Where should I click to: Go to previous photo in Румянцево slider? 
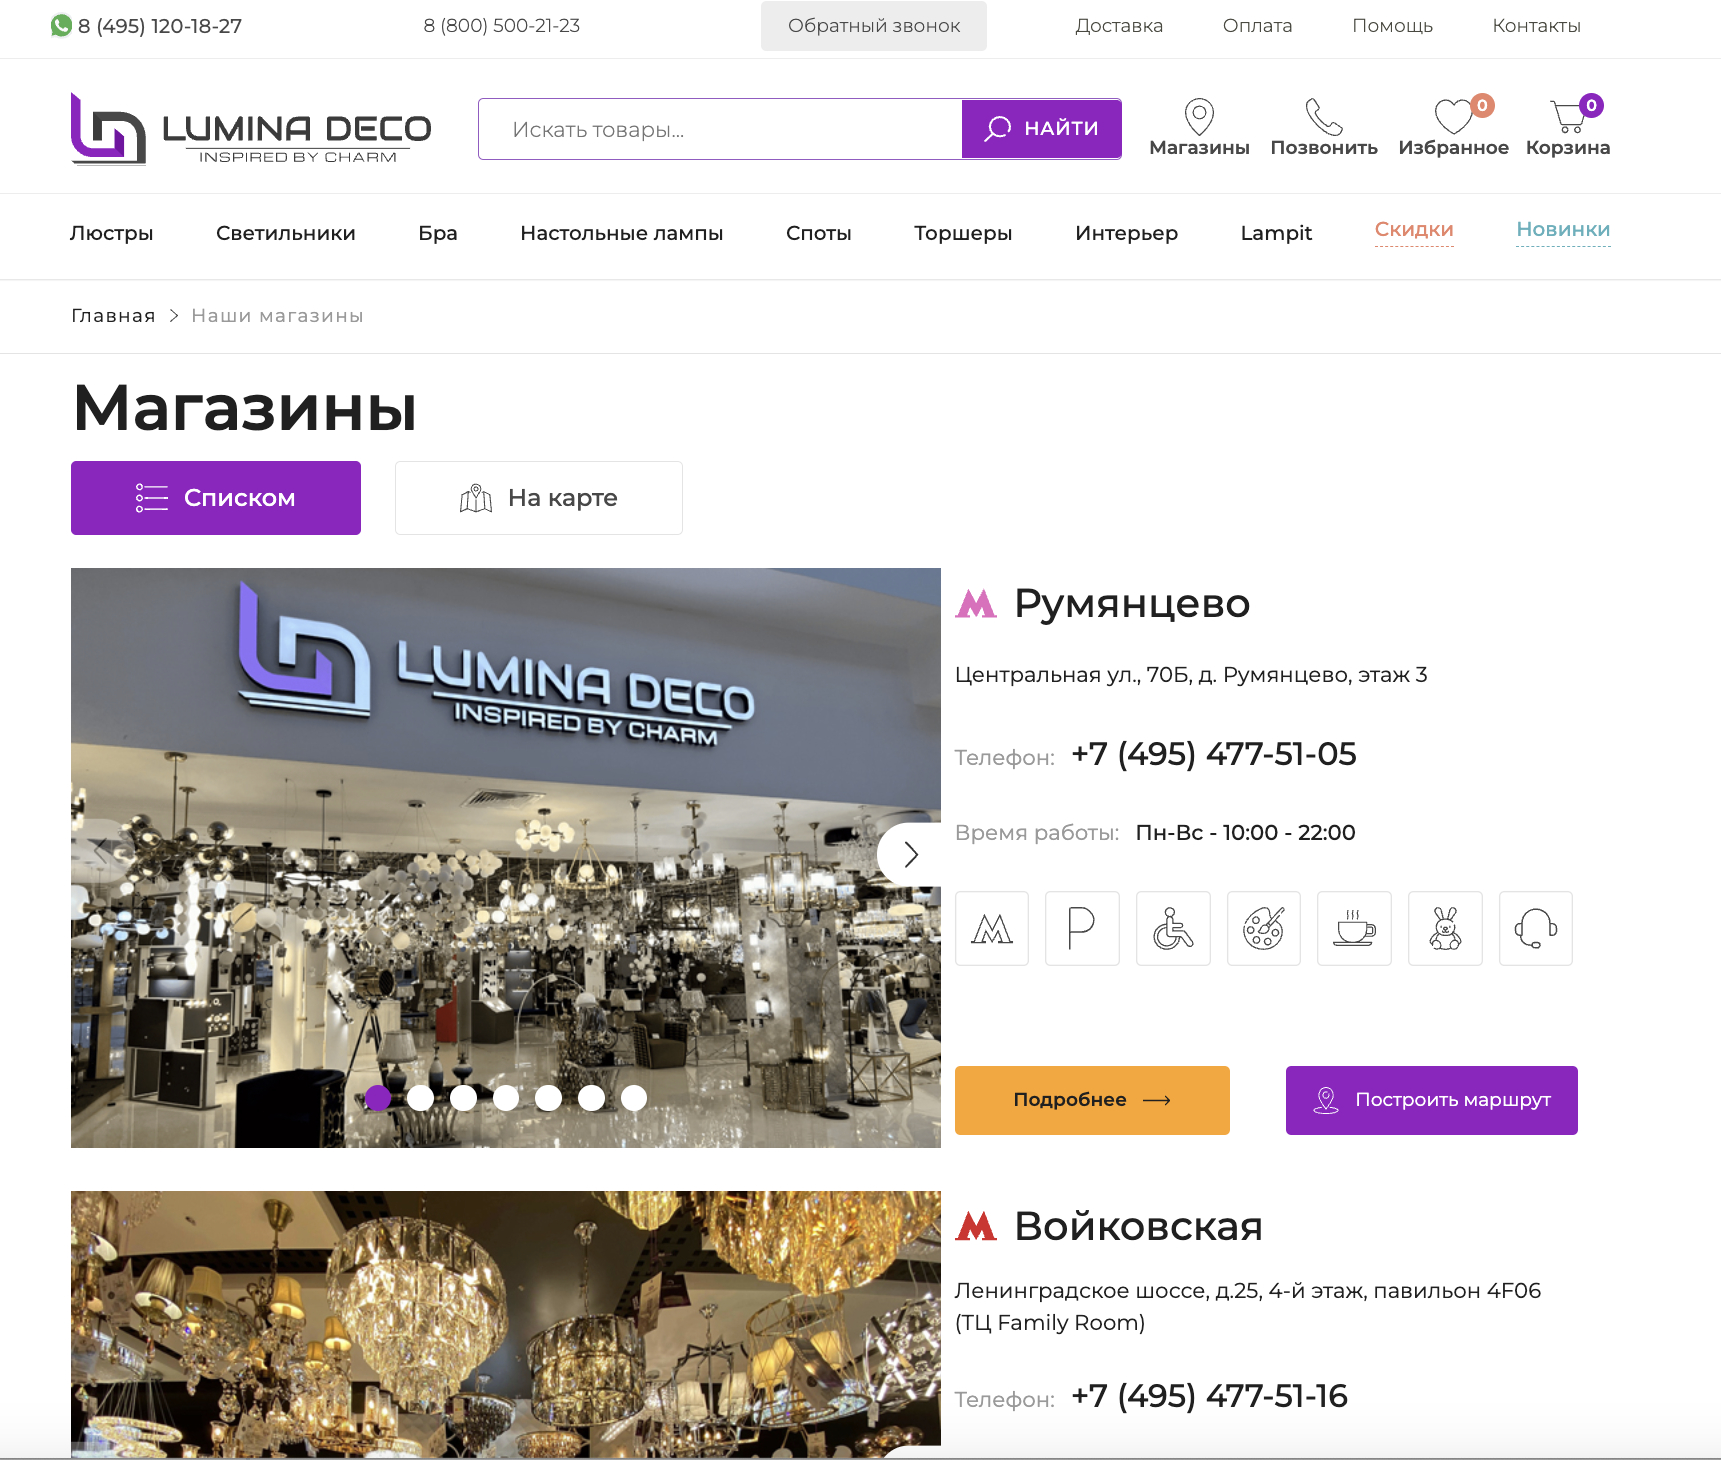[100, 851]
